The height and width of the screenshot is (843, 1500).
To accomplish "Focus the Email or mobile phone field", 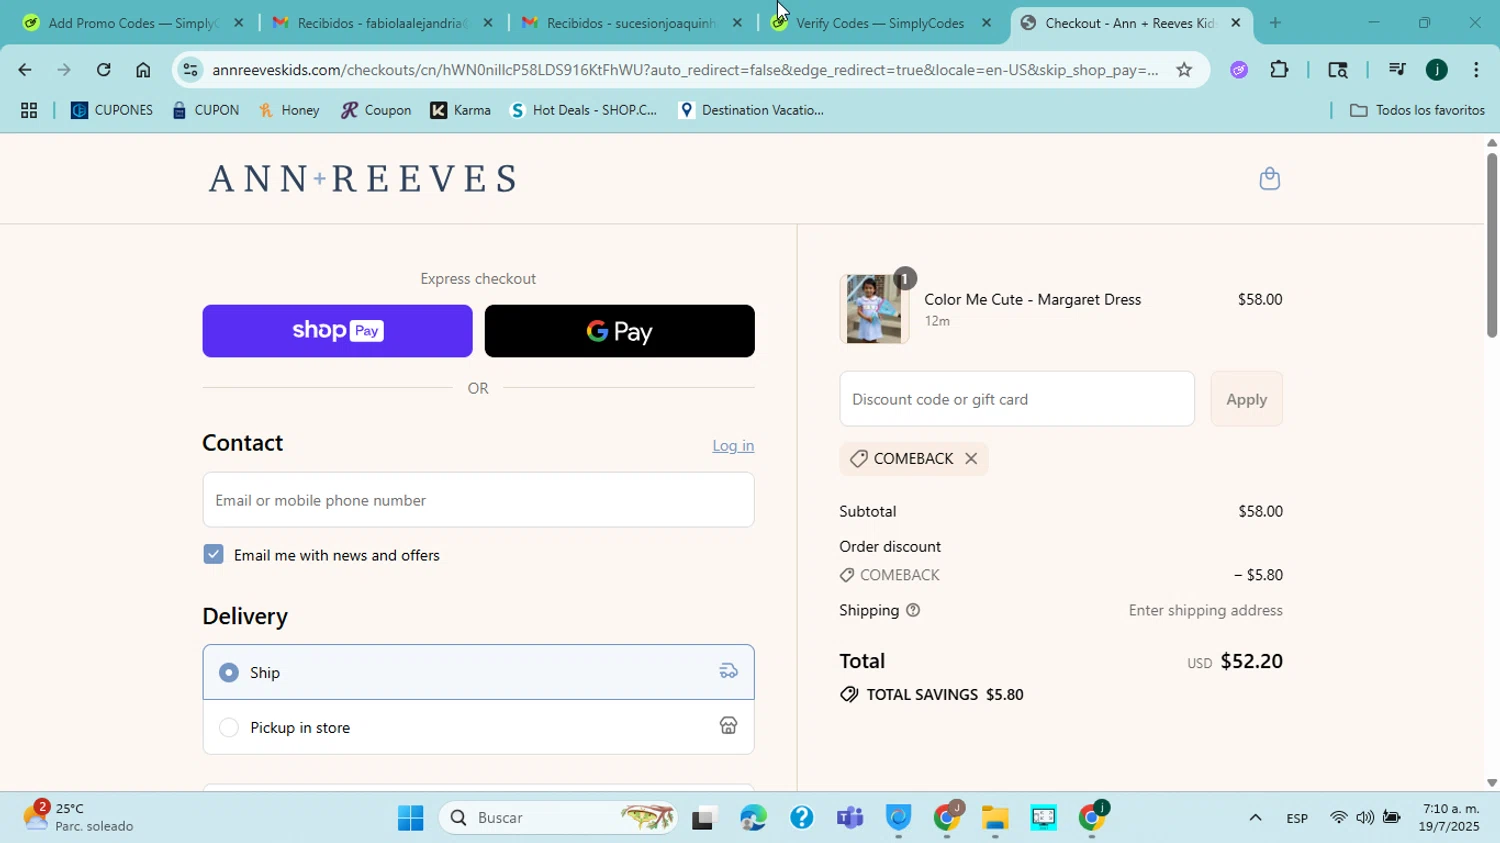I will tap(478, 501).
